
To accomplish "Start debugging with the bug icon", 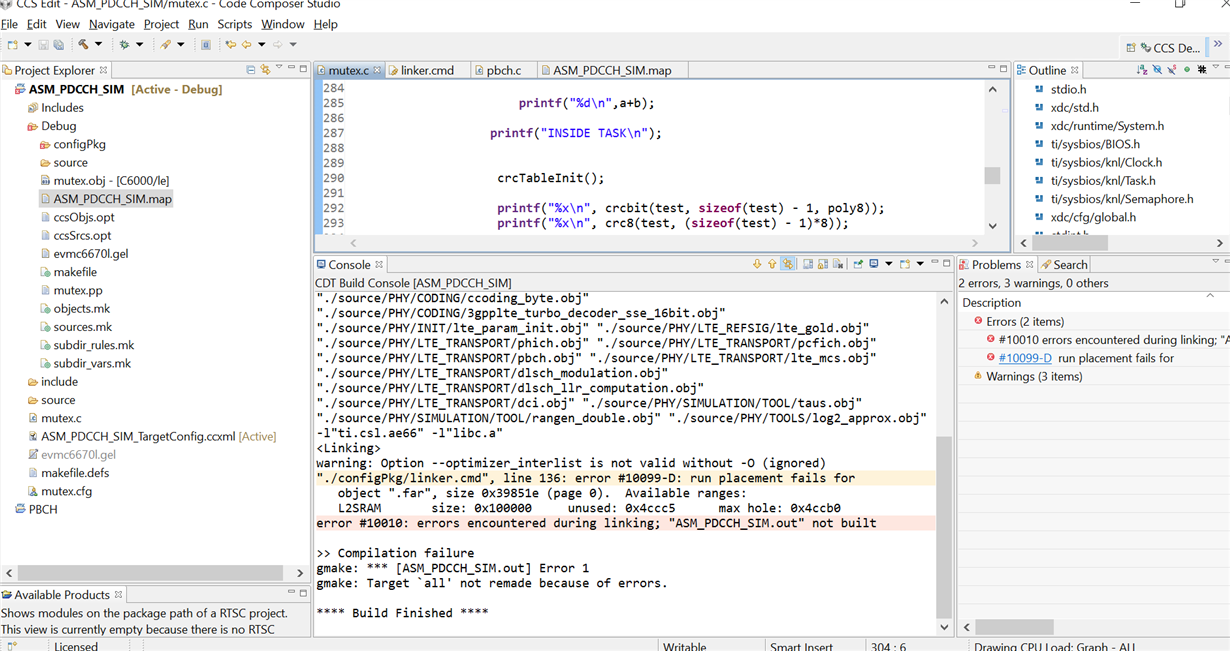I will 124,44.
